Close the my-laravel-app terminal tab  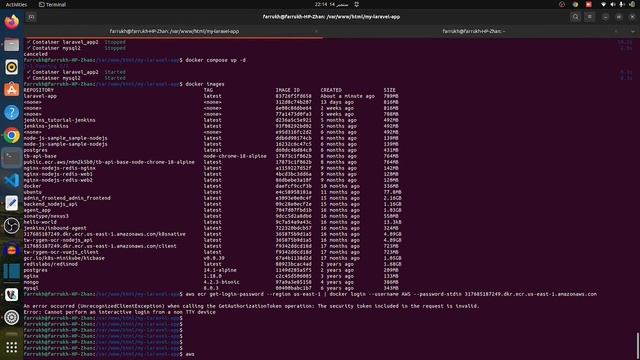click(x=316, y=31)
